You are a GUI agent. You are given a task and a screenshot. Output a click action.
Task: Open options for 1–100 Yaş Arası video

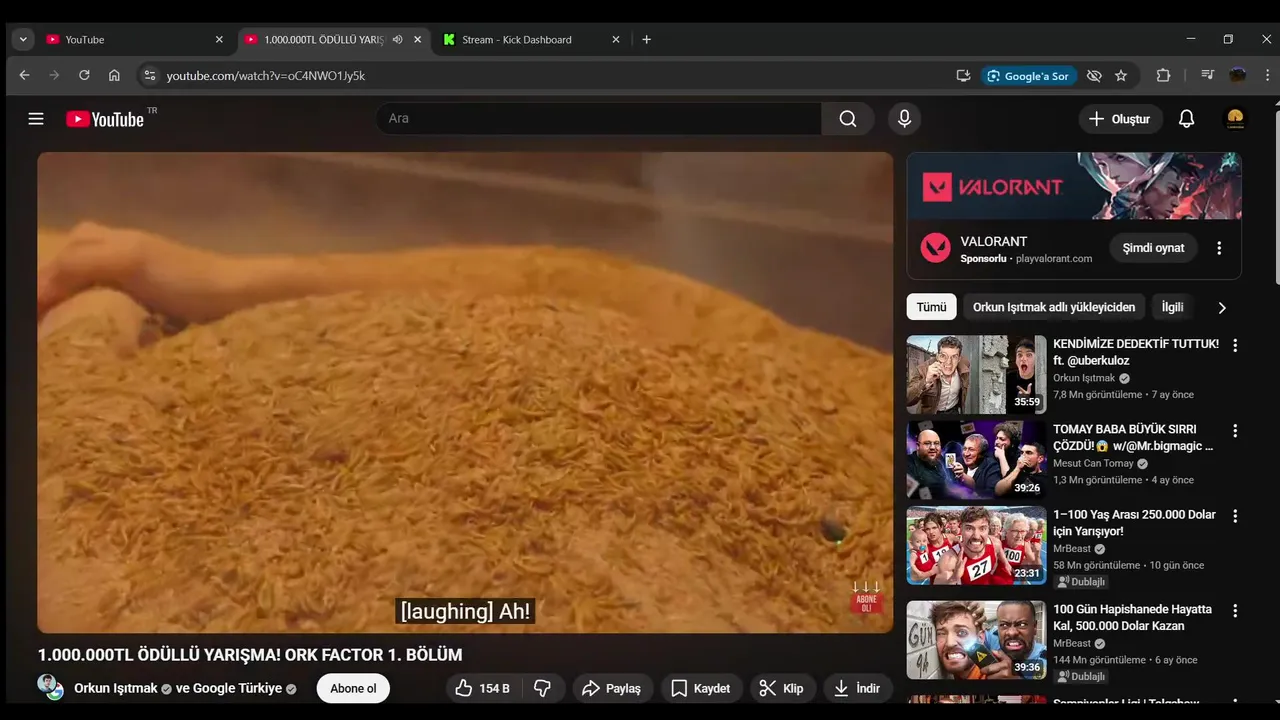(1235, 516)
